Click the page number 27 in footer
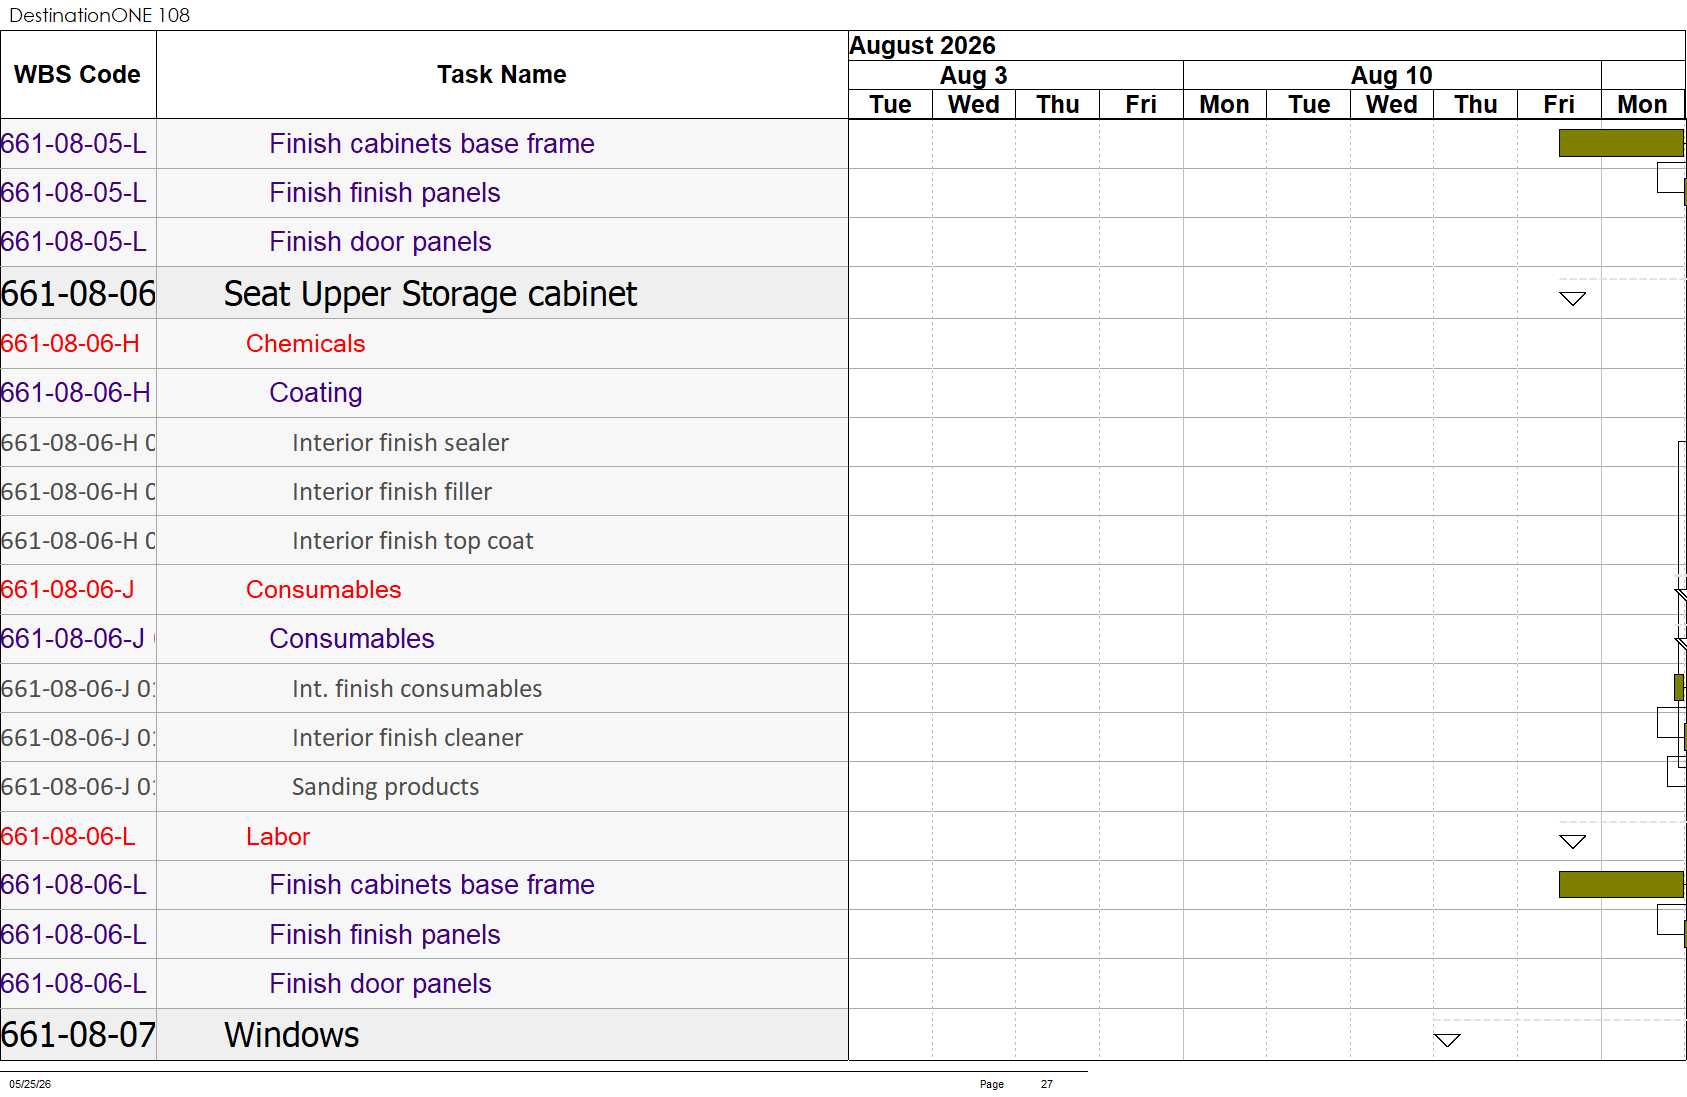Screen dimensions: 1687x1097 tap(1047, 1084)
